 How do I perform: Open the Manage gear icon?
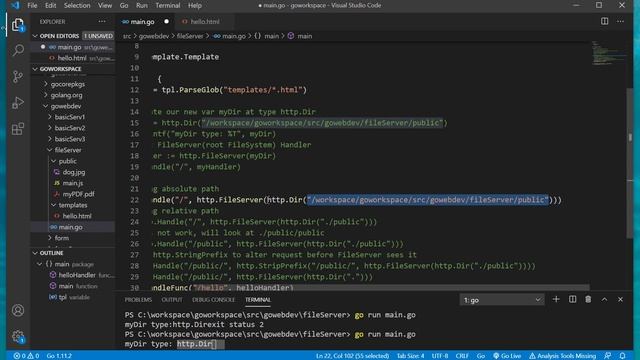[x=18, y=337]
